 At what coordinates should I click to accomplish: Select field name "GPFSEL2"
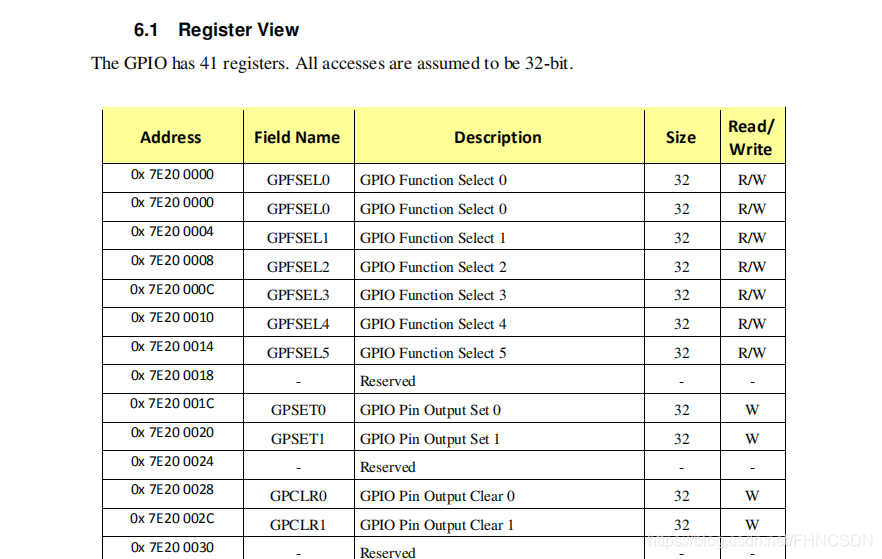298,267
